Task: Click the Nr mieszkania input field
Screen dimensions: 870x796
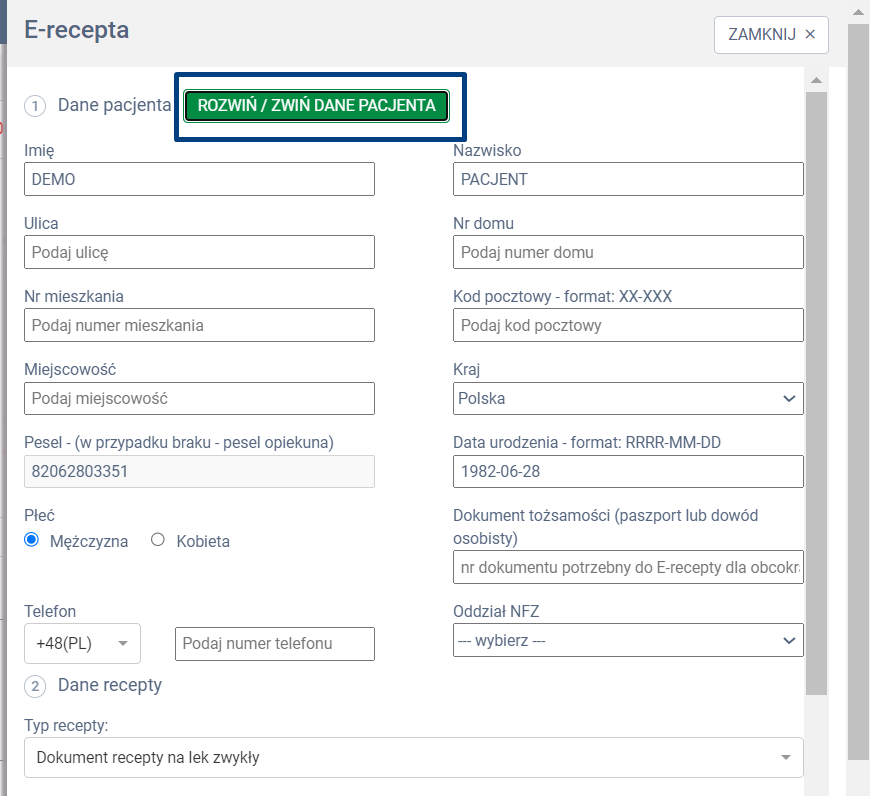Action: coord(199,325)
